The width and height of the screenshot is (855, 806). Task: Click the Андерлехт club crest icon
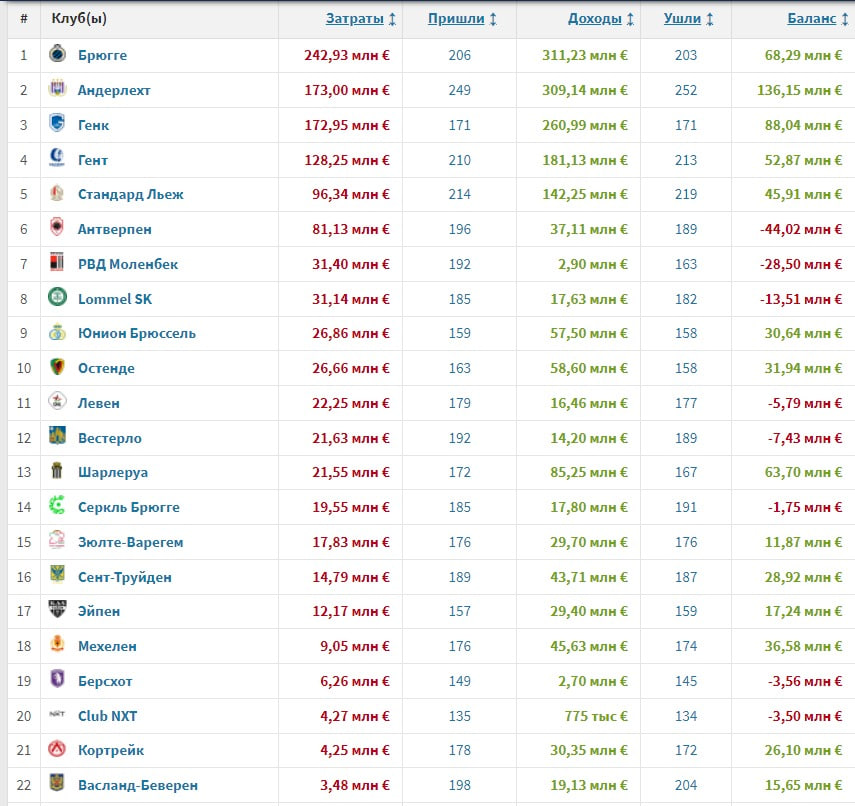pos(57,88)
